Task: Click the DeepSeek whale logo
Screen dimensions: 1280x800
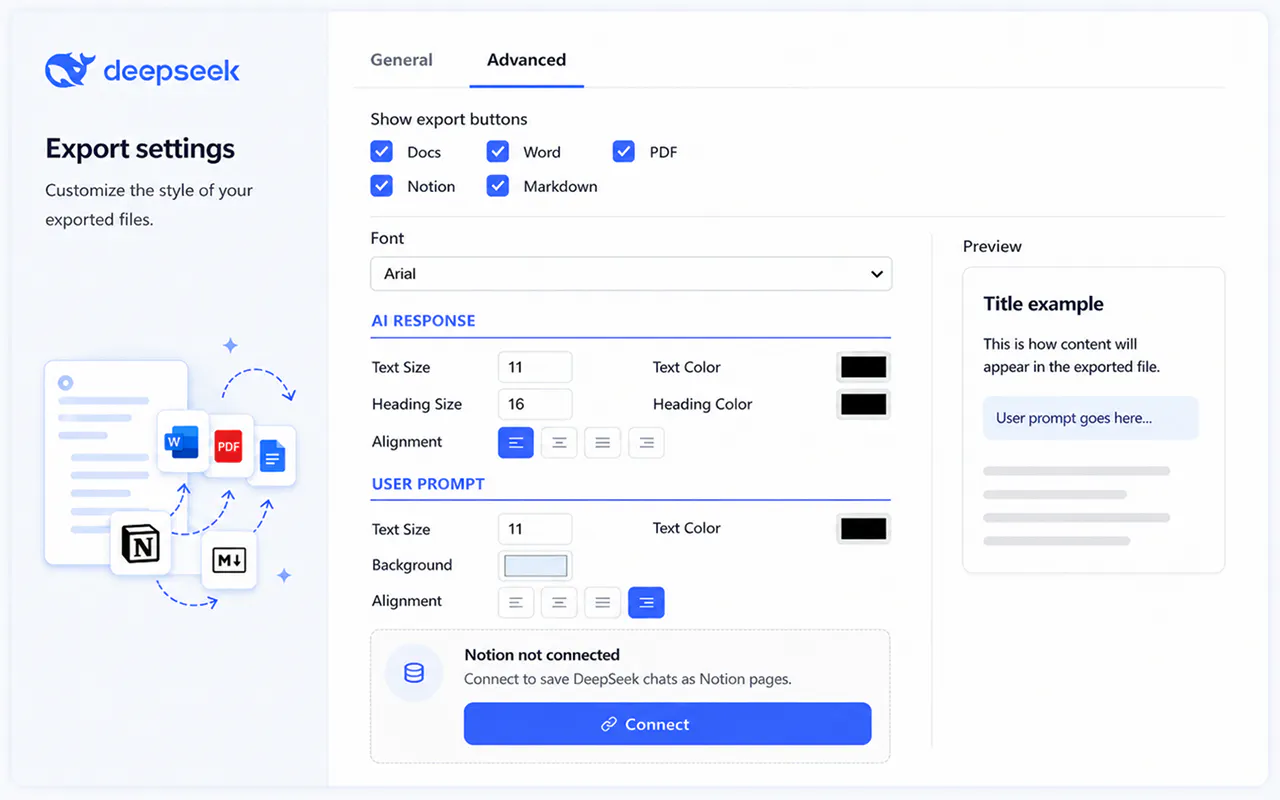Action: 70,70
